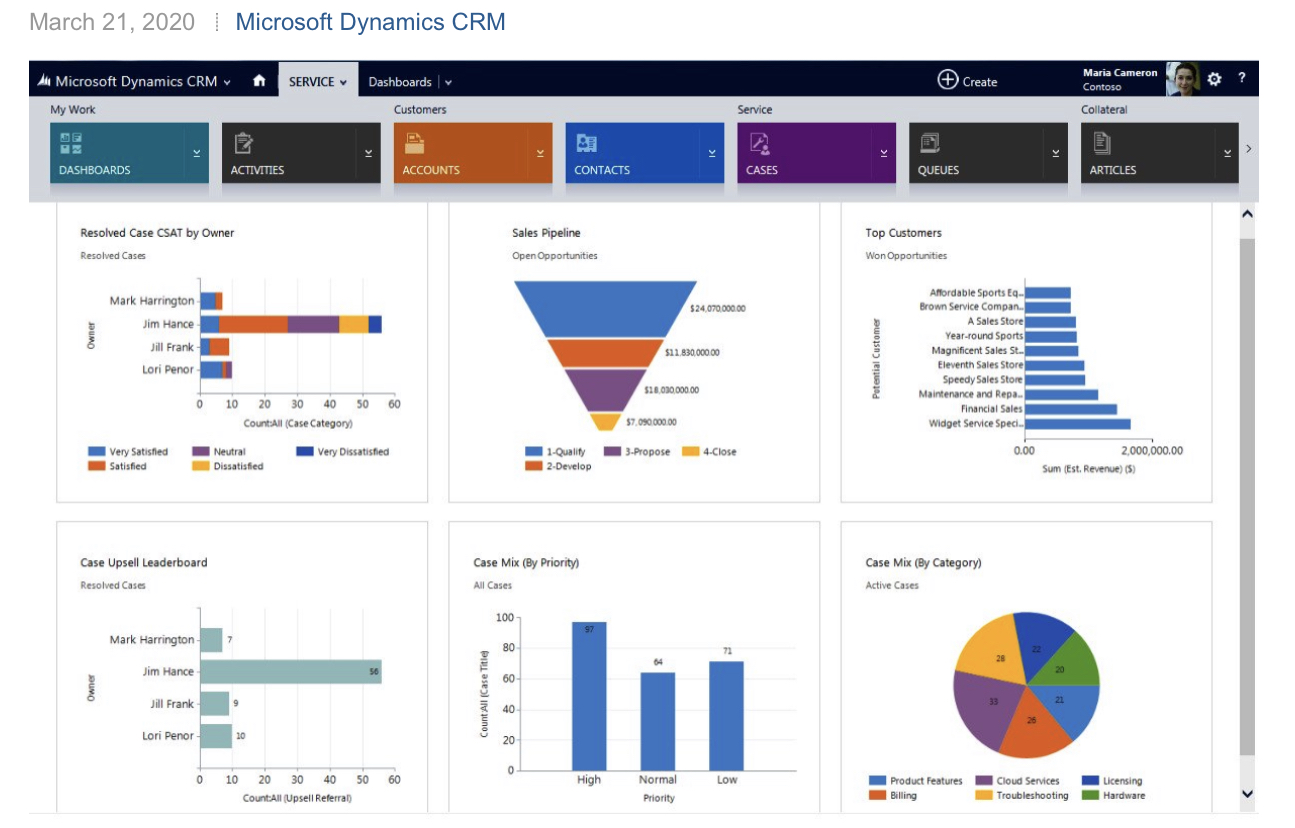1295x828 pixels.
Task: Click the Activities tile icon
Action: 242,143
